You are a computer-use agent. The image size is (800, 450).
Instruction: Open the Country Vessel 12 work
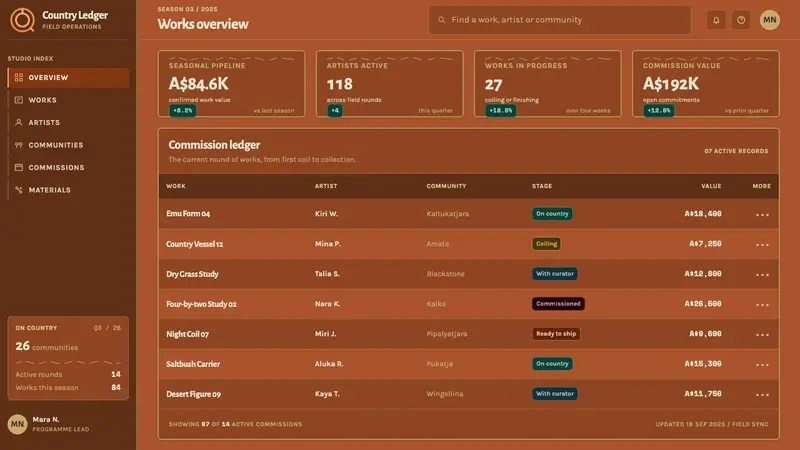(194, 244)
